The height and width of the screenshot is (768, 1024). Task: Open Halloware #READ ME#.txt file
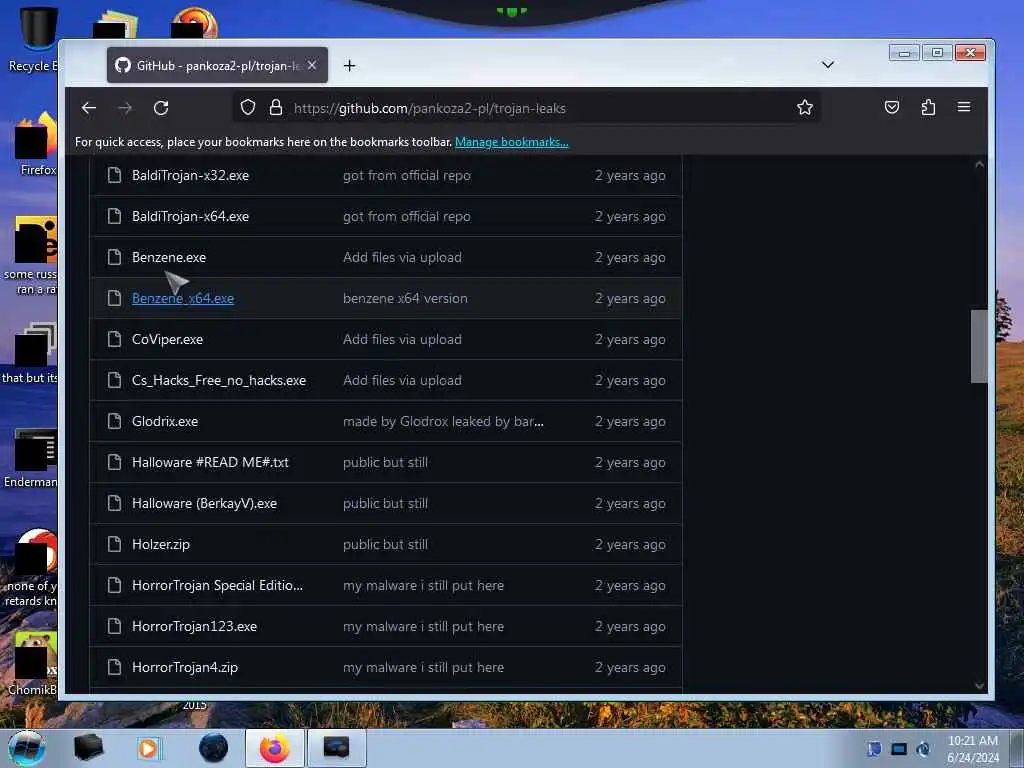pos(210,462)
